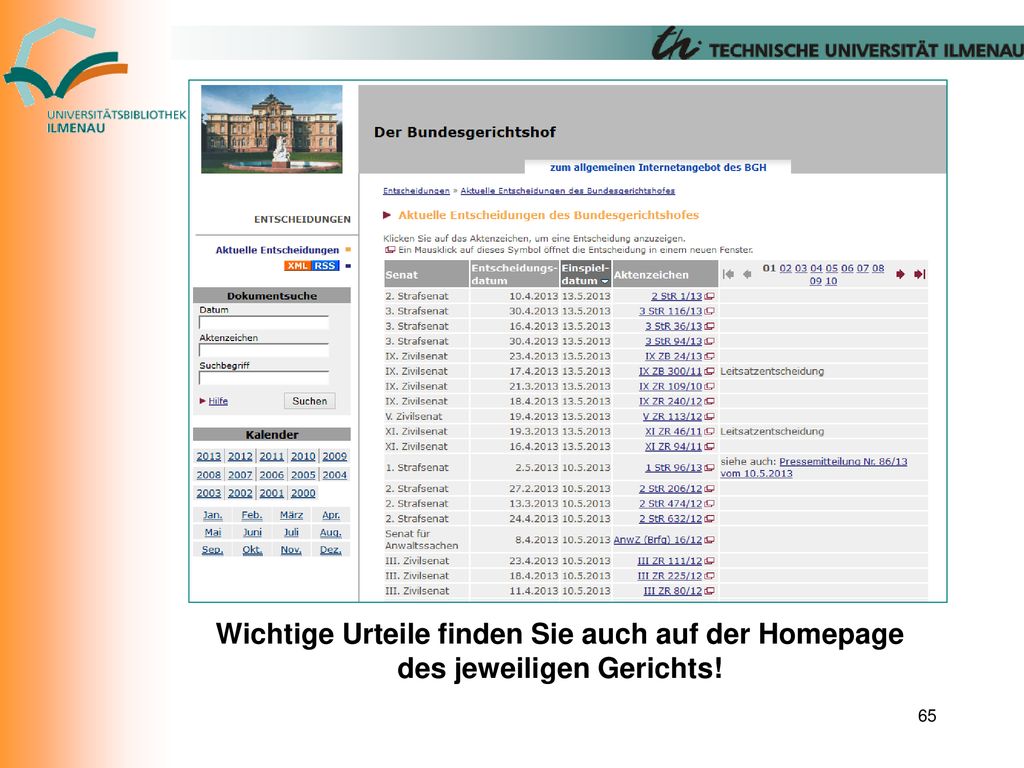This screenshot has height=768, width=1024.
Task: Click the Bundesgerichtshof building photo
Action: [272, 129]
